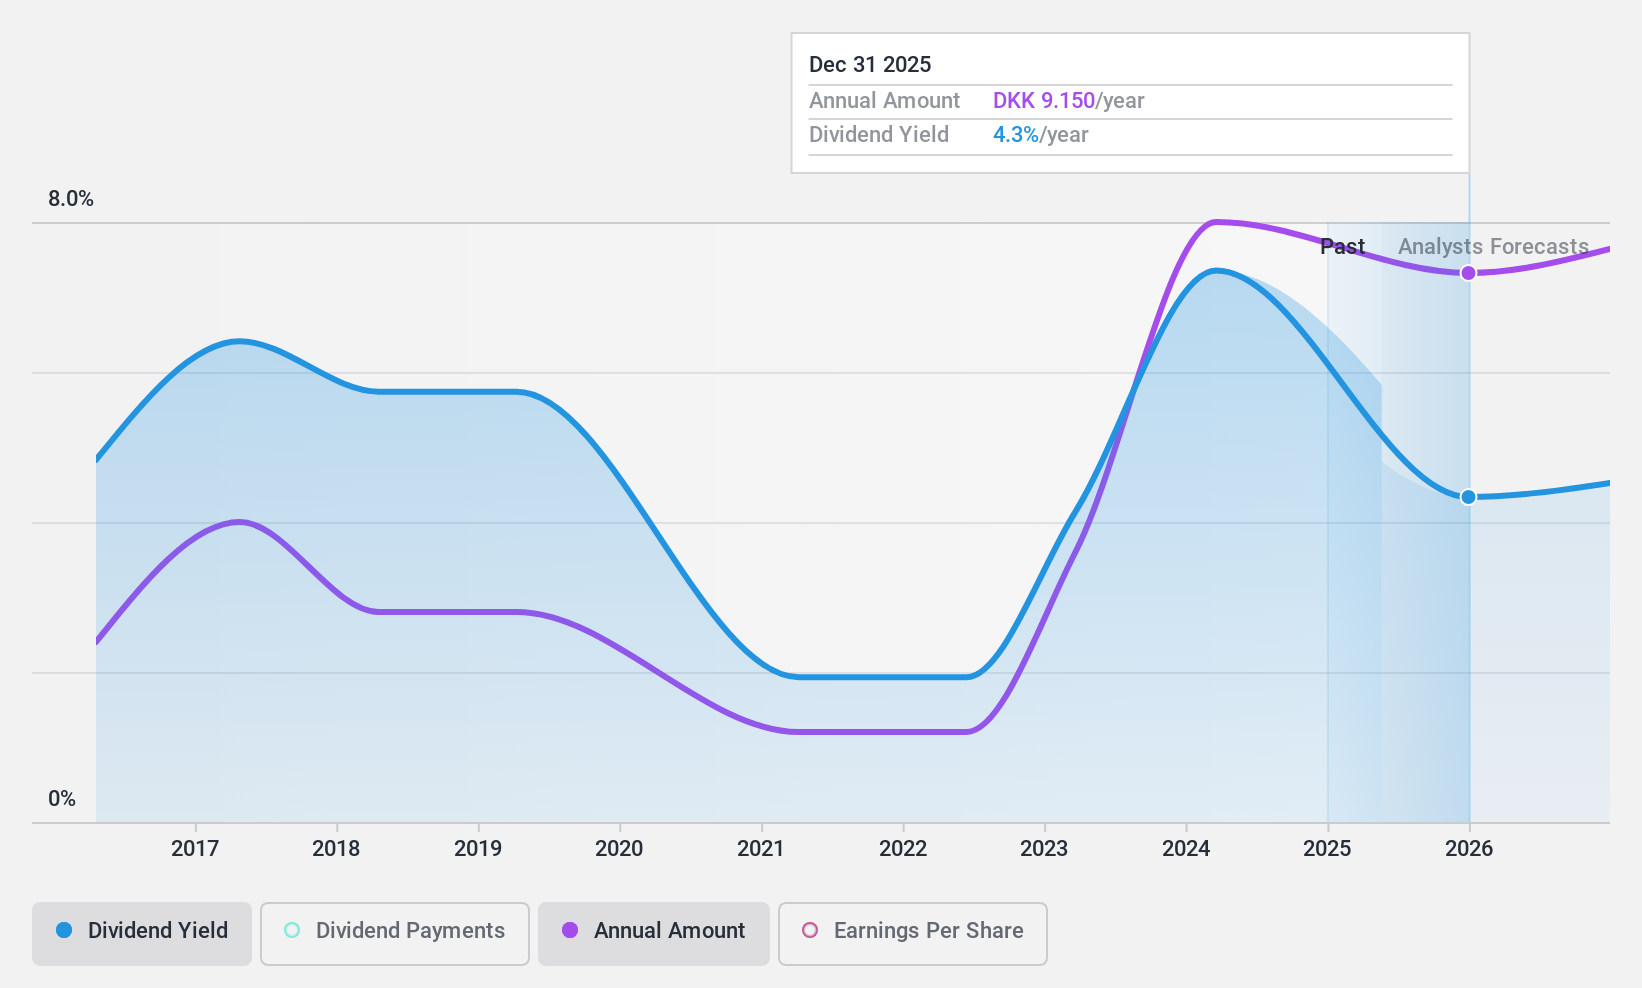The image size is (1642, 988).
Task: Toggle the Dividend Yield series
Action: click(x=142, y=934)
